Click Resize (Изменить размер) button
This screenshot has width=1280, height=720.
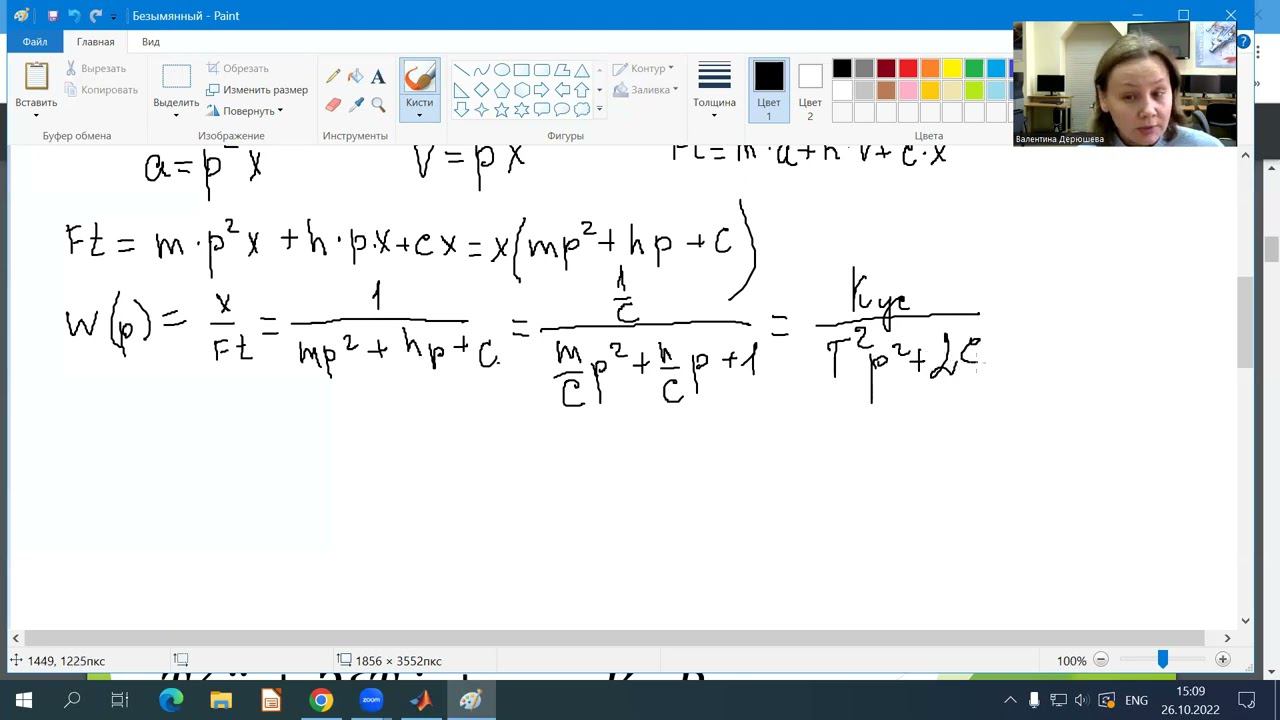pyautogui.click(x=257, y=90)
